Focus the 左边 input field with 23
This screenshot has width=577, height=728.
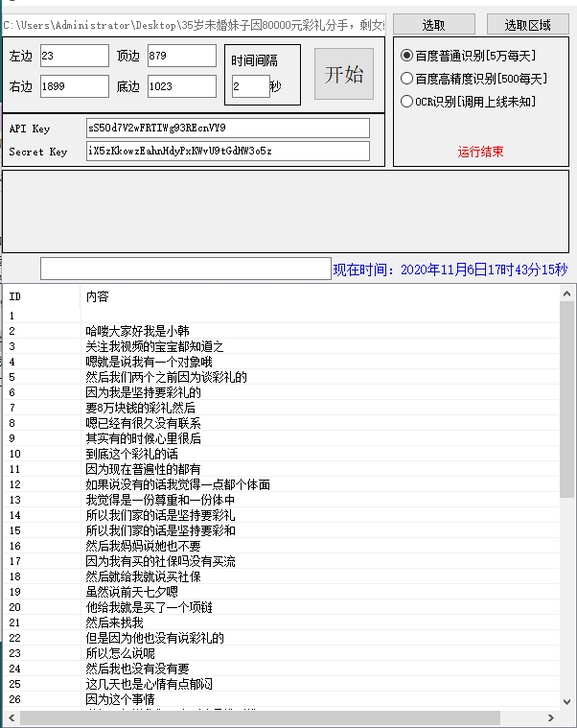[x=74, y=56]
